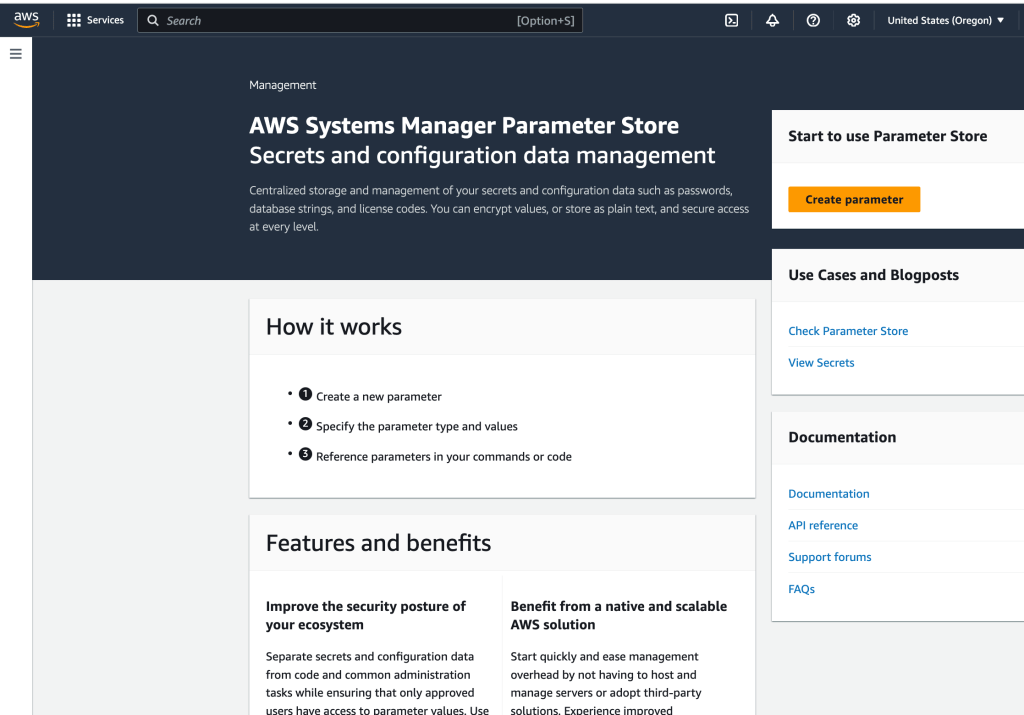Image resolution: width=1024 pixels, height=715 pixels.
Task: Open the API reference link
Action: point(822,525)
